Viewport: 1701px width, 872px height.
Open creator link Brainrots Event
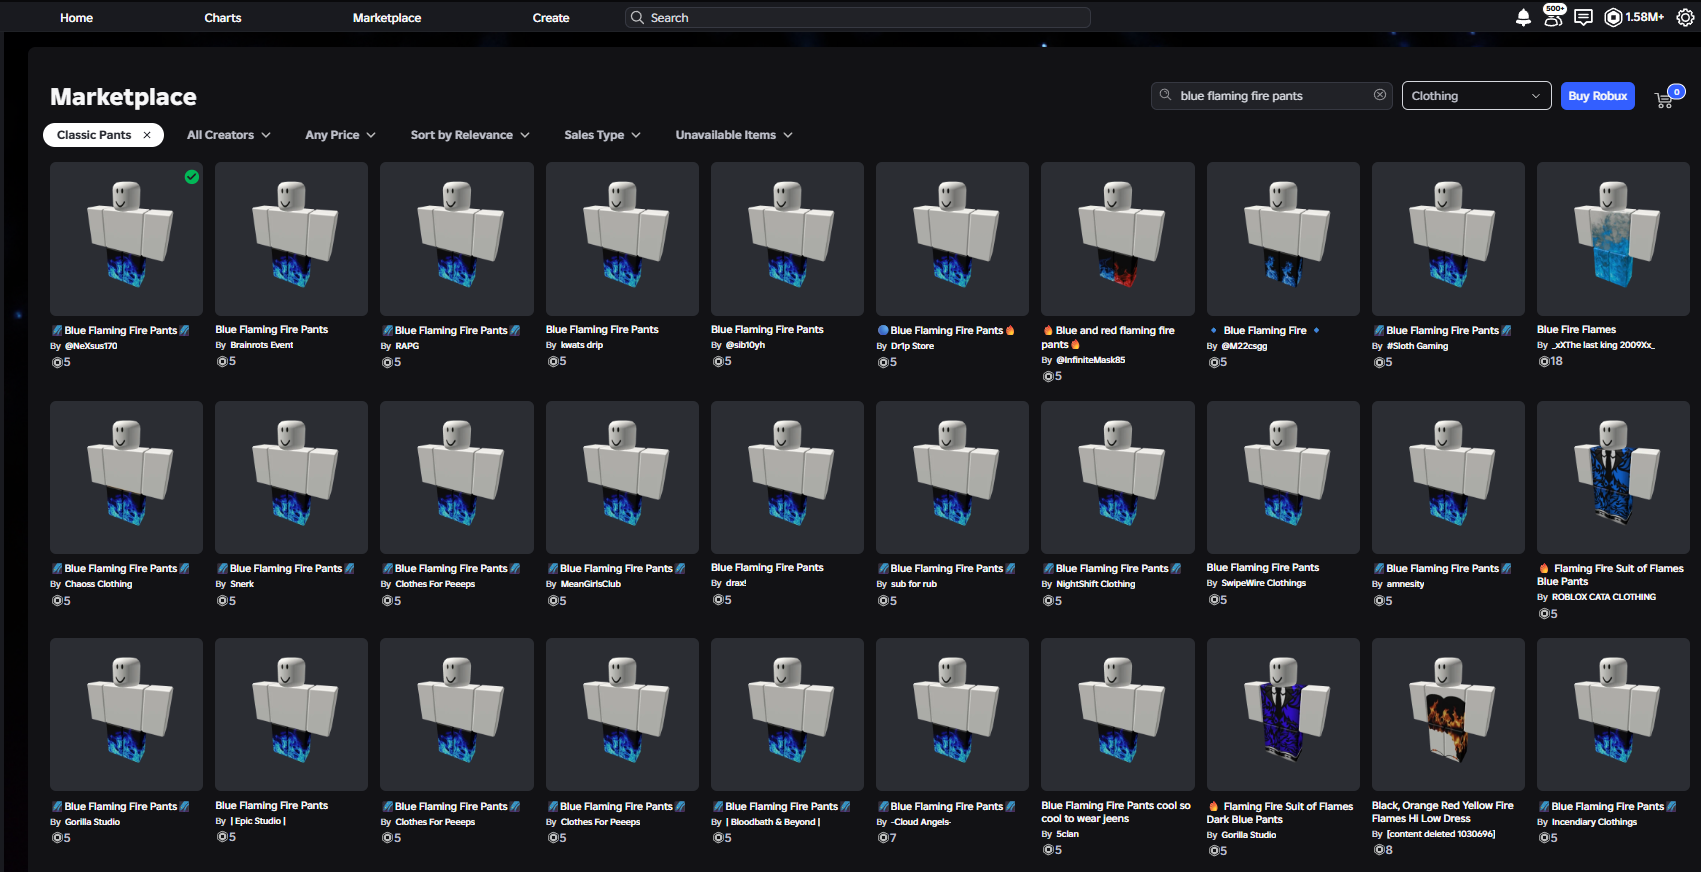262,345
